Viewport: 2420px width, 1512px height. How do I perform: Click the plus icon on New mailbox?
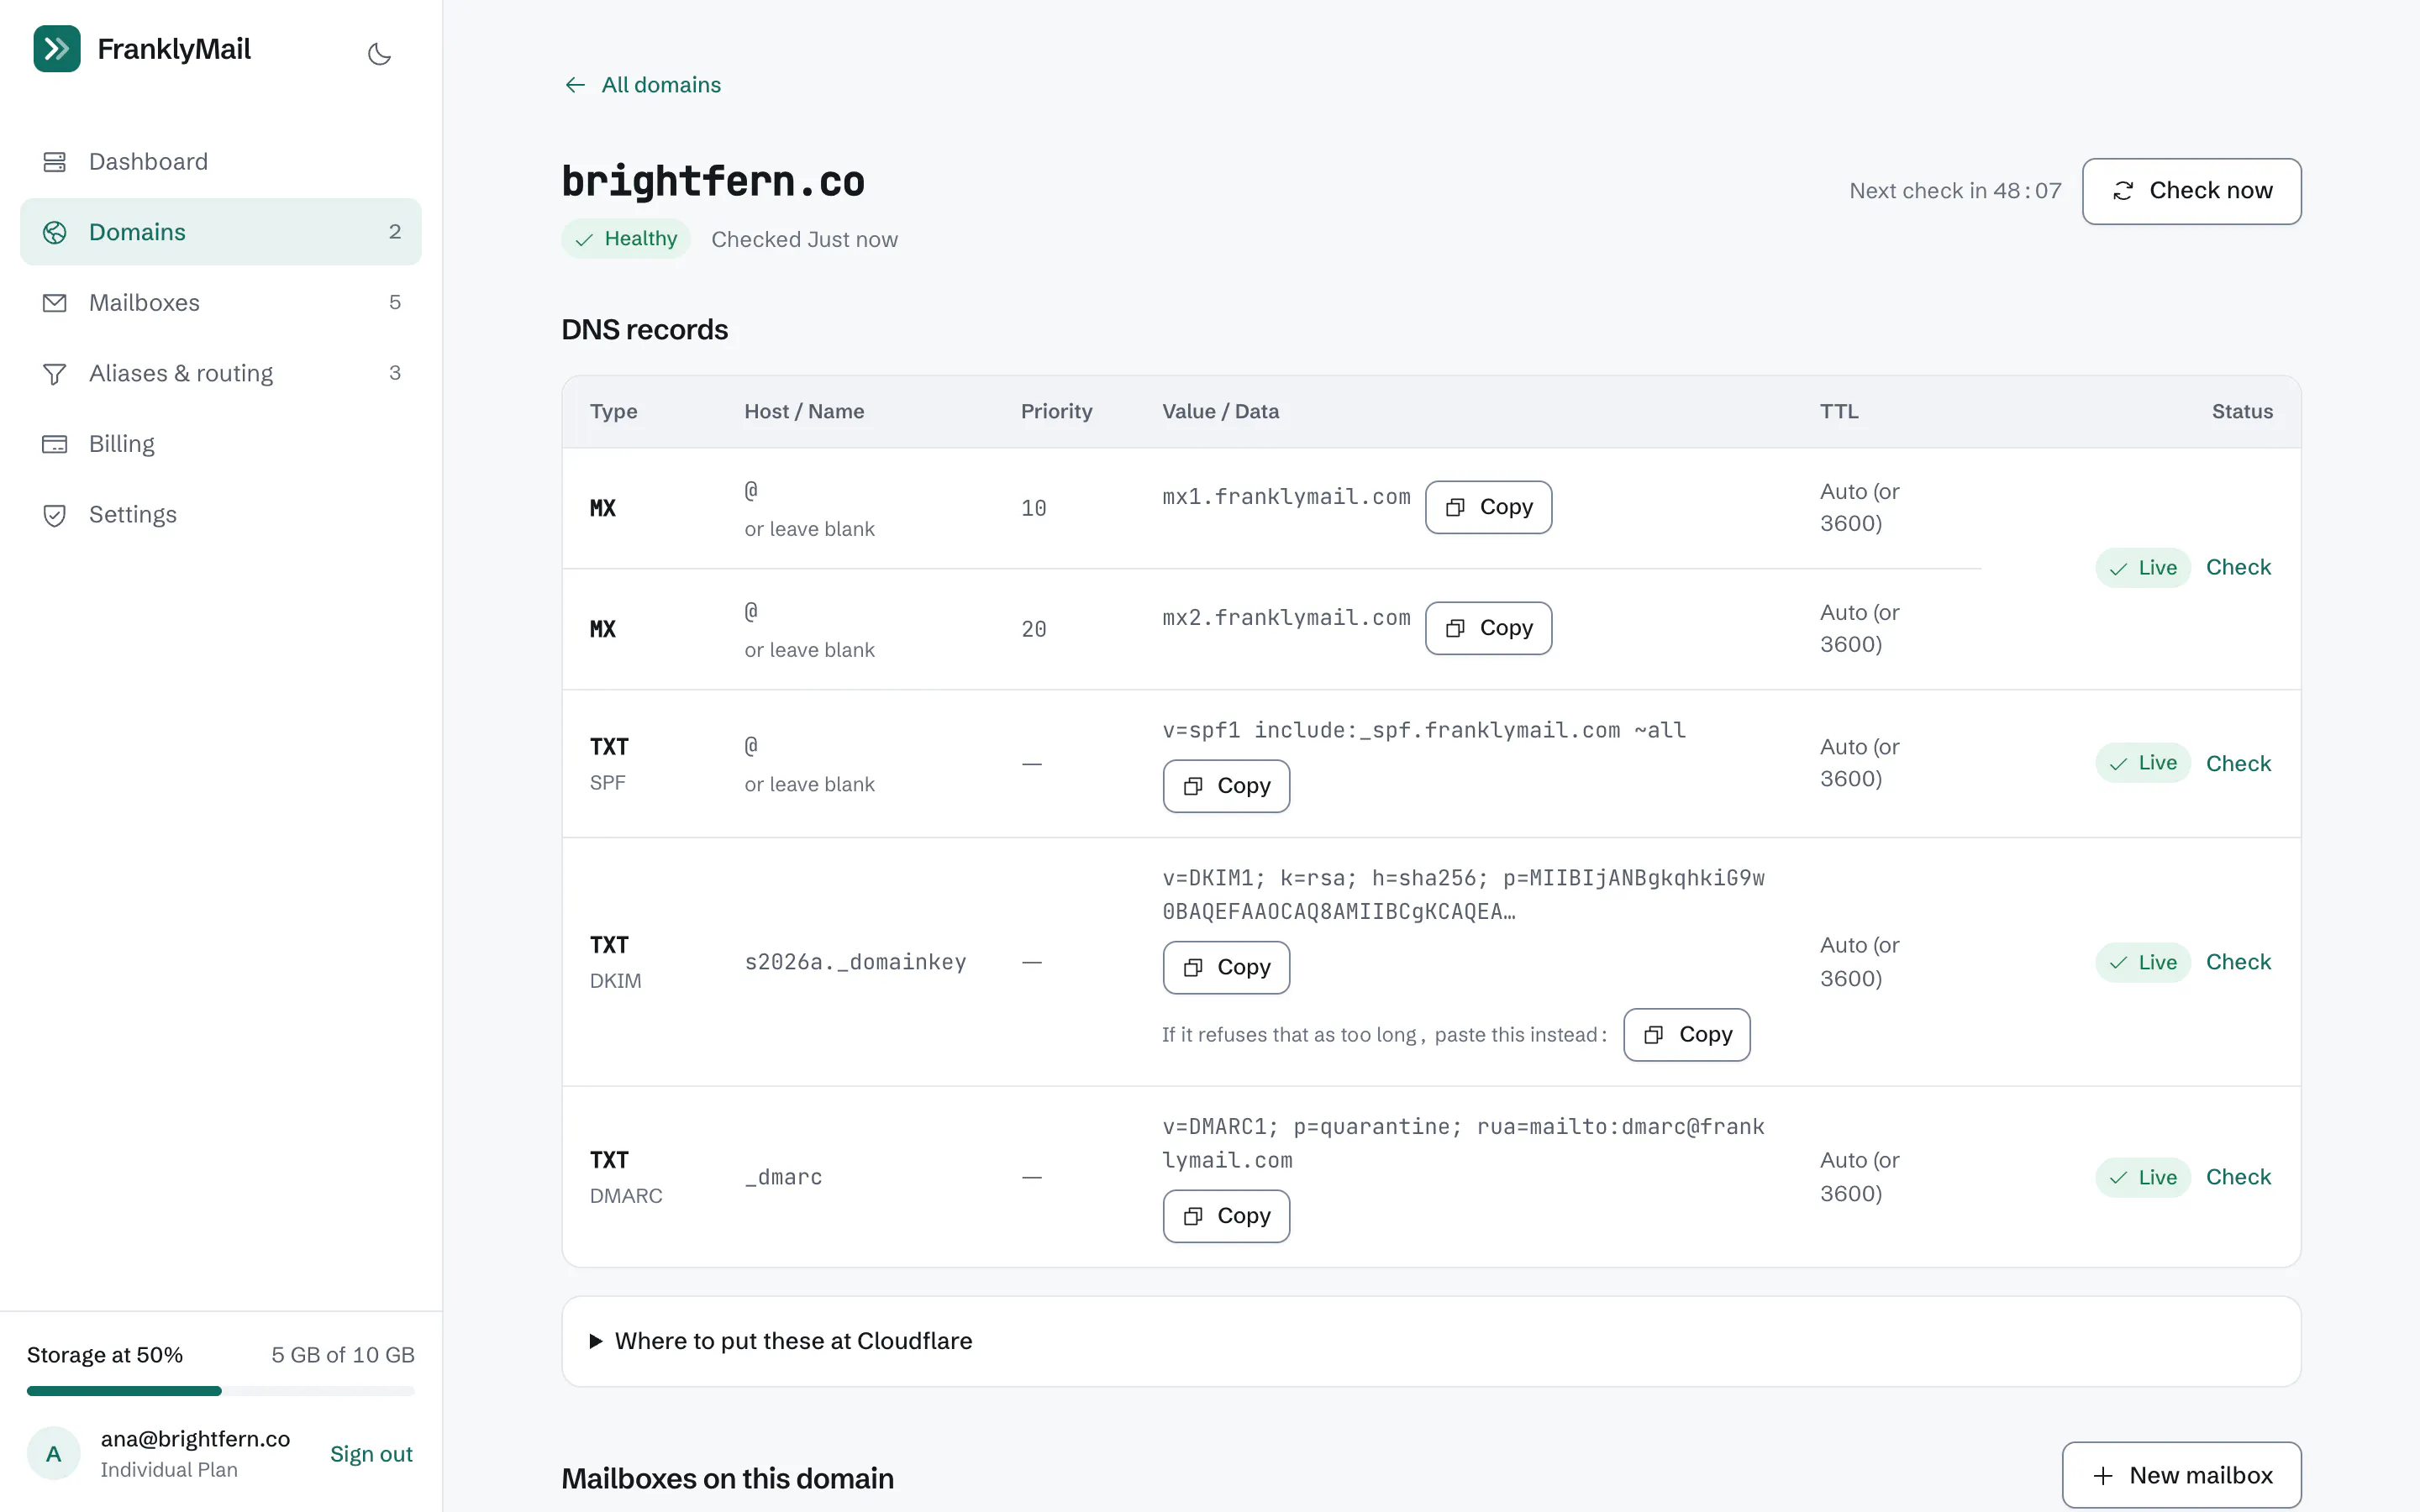click(2103, 1476)
